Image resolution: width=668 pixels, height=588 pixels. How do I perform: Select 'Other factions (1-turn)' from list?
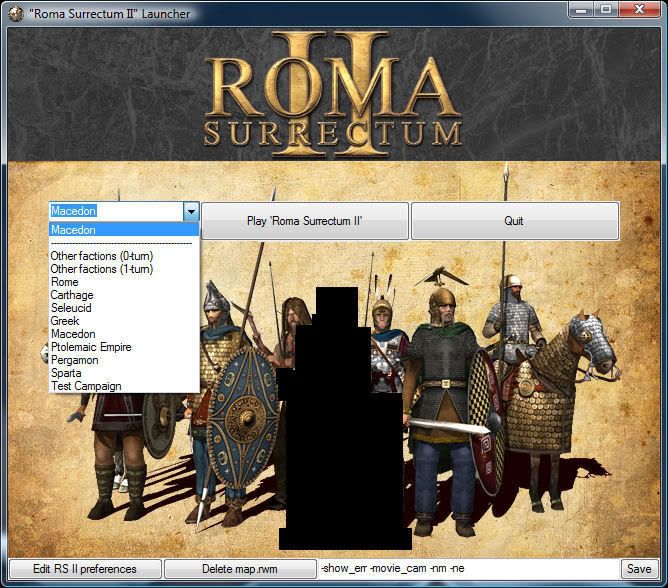click(x=102, y=269)
